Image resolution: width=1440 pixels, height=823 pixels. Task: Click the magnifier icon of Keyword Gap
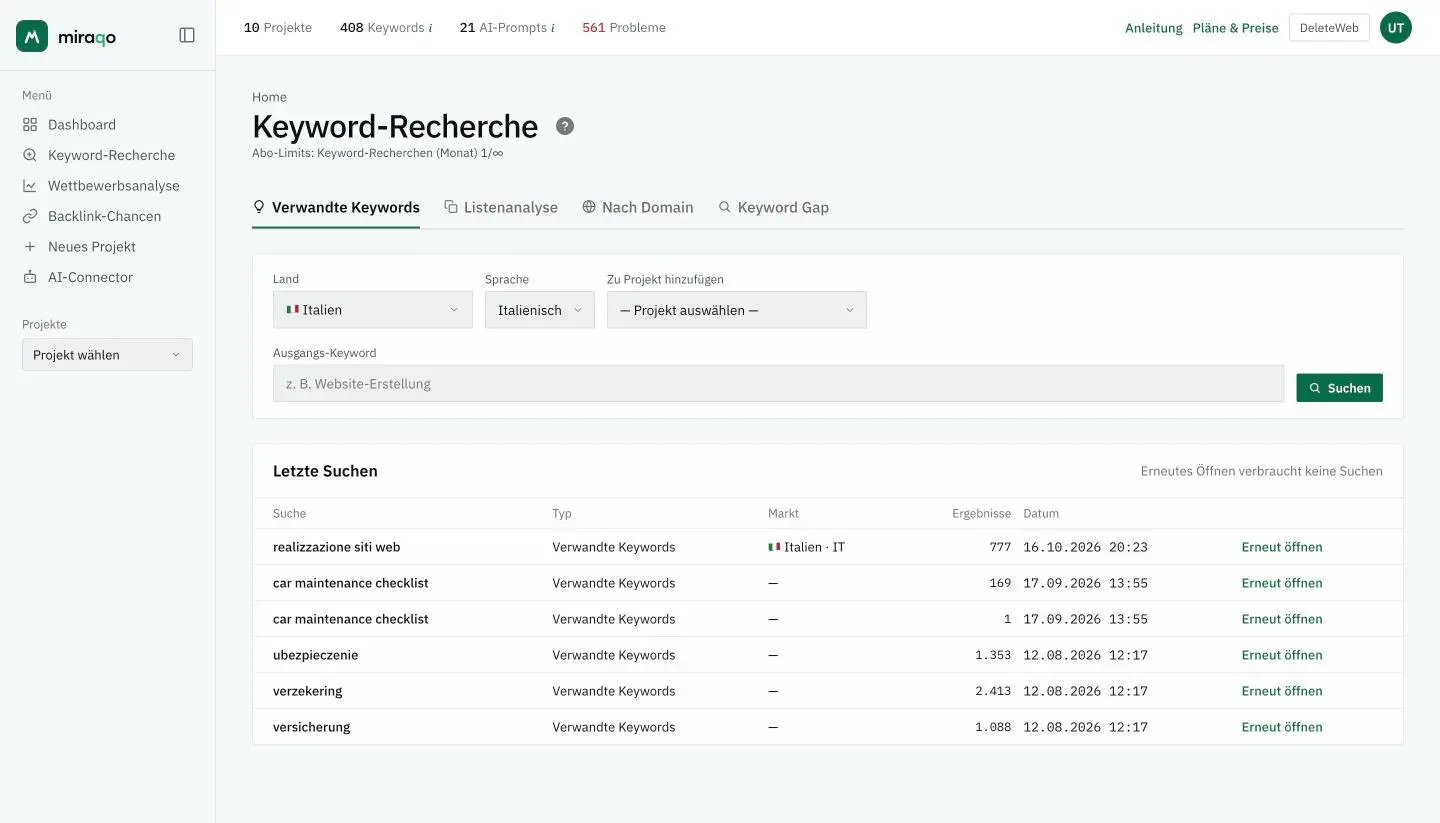pyautogui.click(x=725, y=207)
